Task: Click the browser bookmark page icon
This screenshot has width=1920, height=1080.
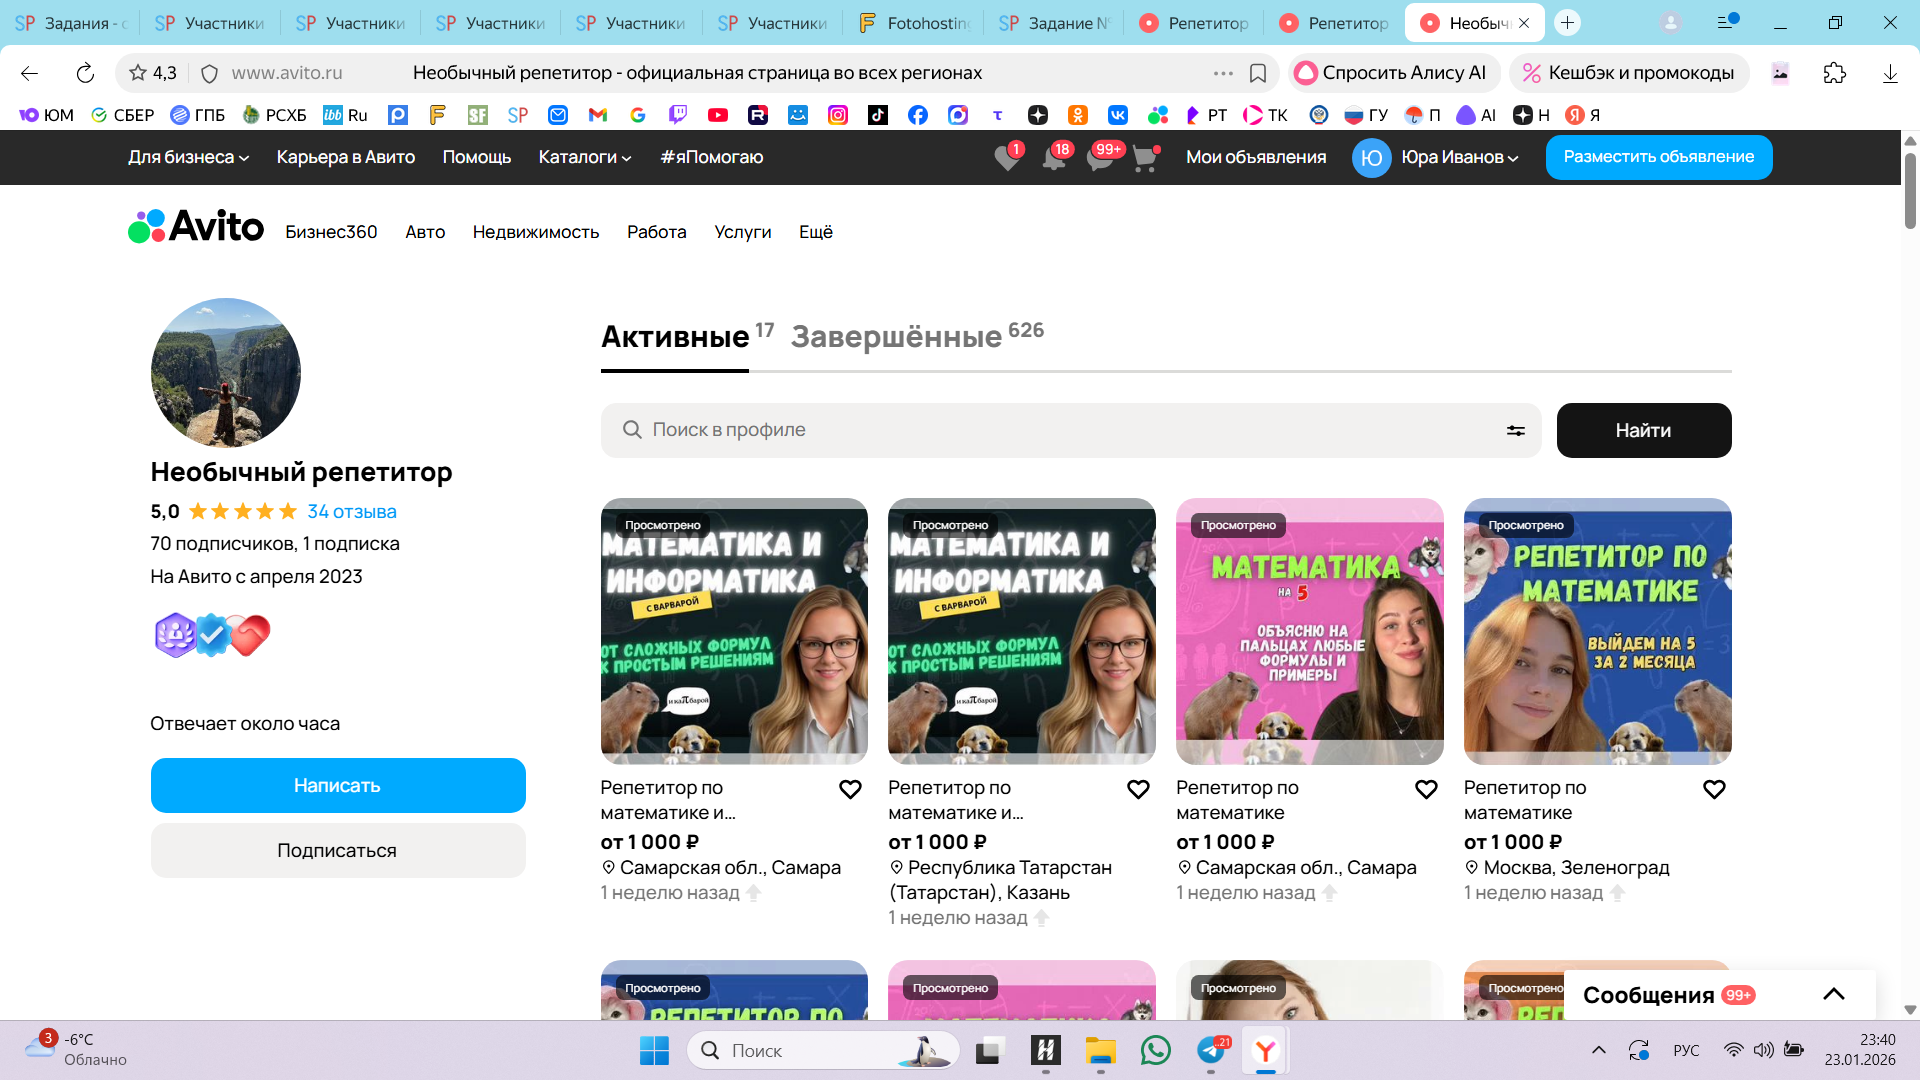Action: [1258, 73]
